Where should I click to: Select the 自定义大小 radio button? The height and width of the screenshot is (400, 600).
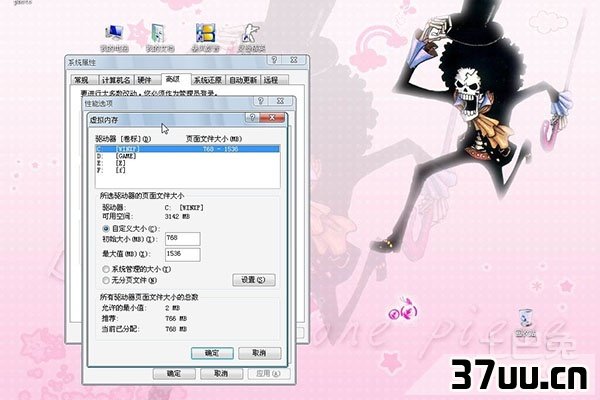106,229
